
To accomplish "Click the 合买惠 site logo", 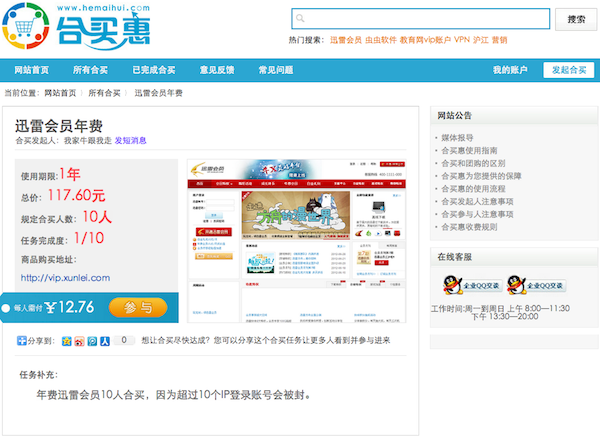I will pos(76,26).
